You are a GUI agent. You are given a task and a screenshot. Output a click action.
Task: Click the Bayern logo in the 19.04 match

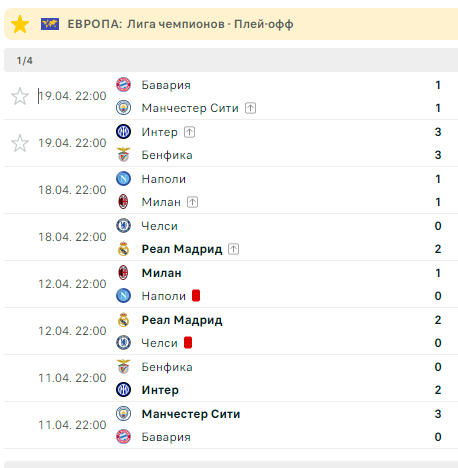coord(123,85)
